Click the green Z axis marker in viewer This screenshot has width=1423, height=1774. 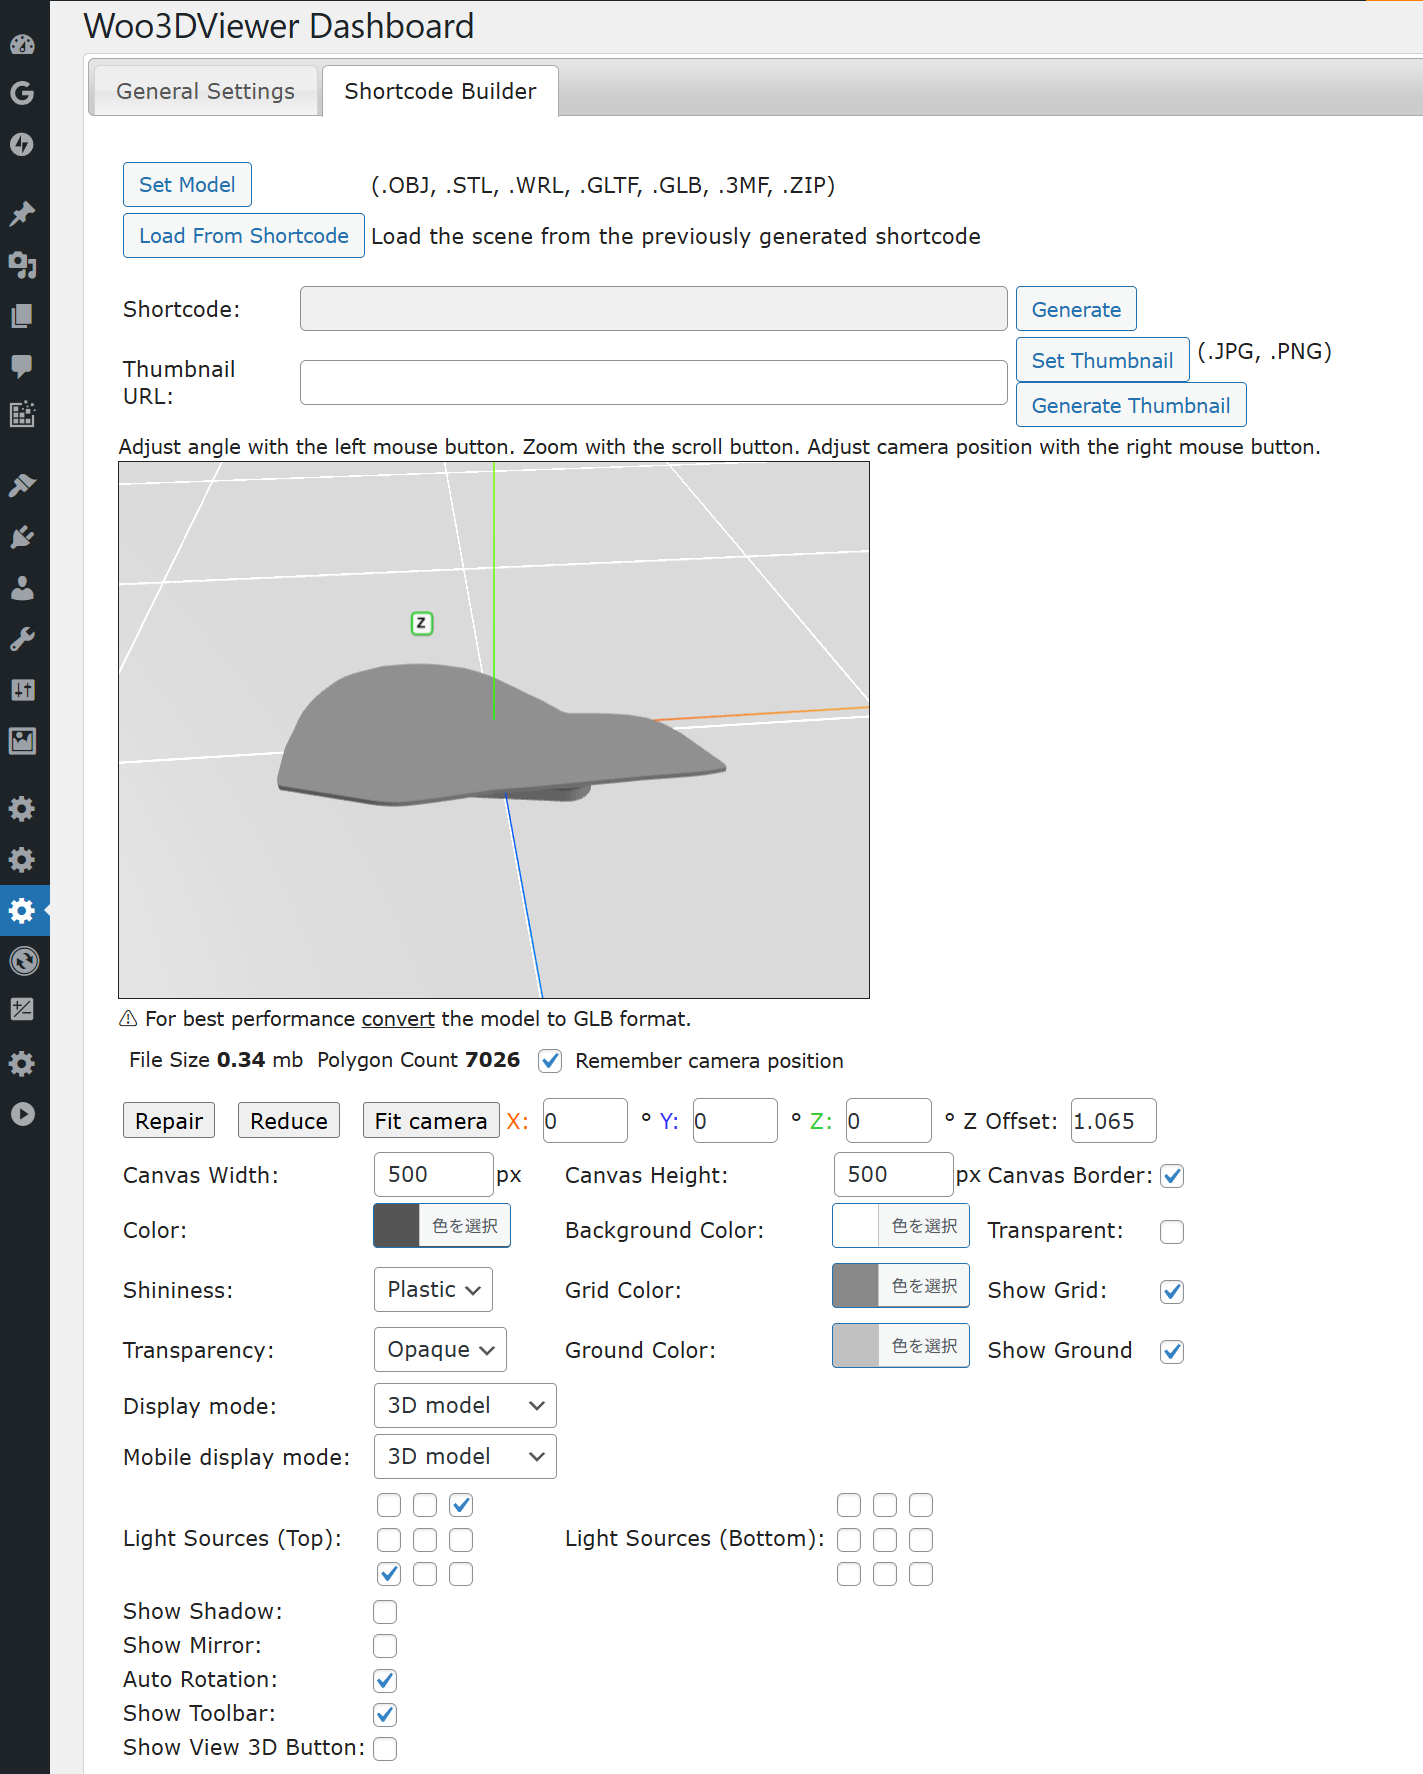click(422, 623)
